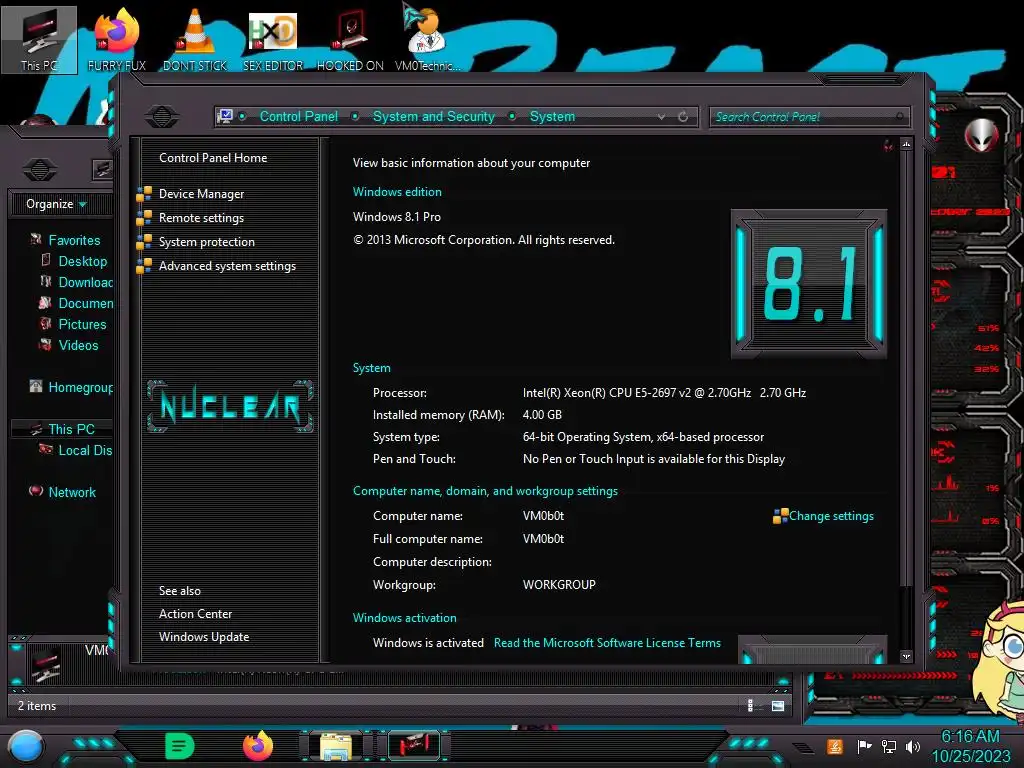The image size is (1024, 768).
Task: Open the HOOKED ON desktop shortcut
Action: 350,39
